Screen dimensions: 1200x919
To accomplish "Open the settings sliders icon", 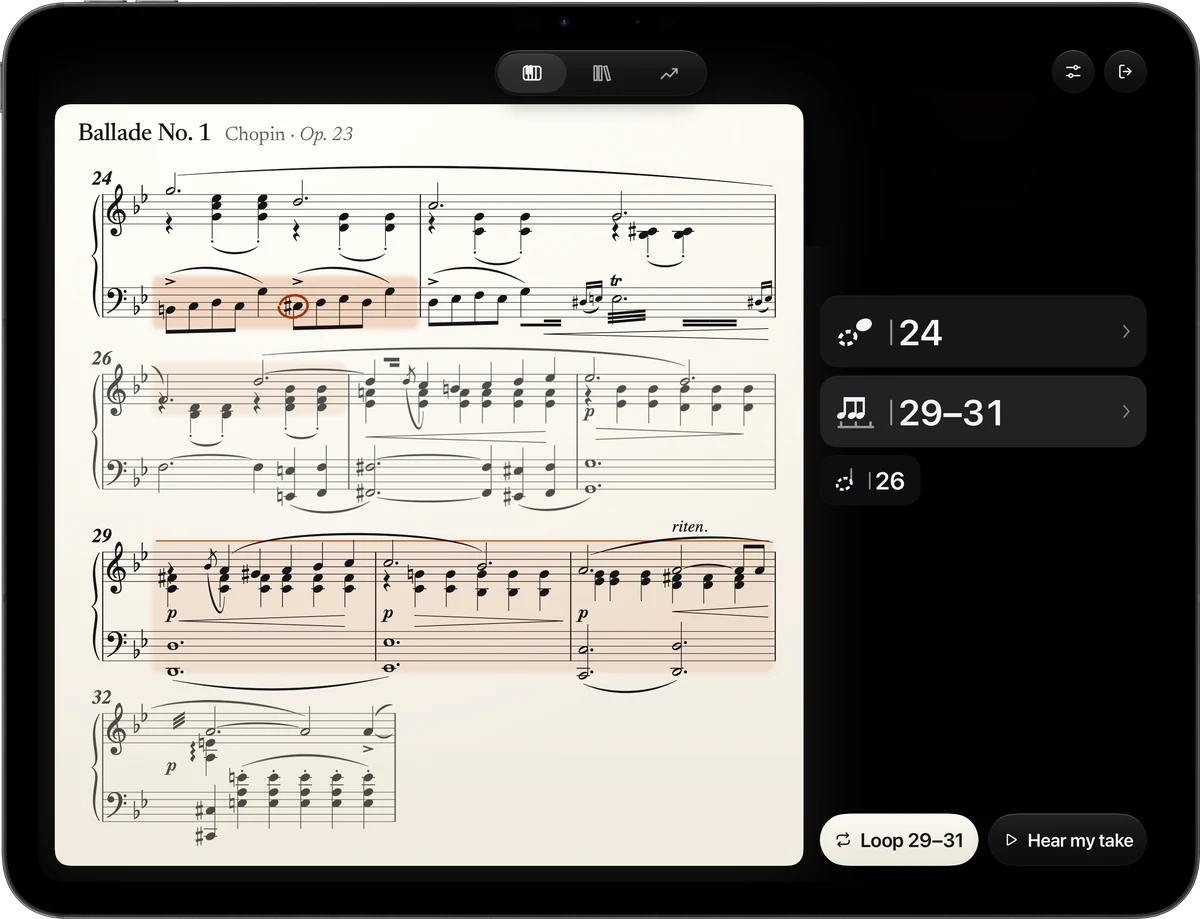I will (1073, 72).
